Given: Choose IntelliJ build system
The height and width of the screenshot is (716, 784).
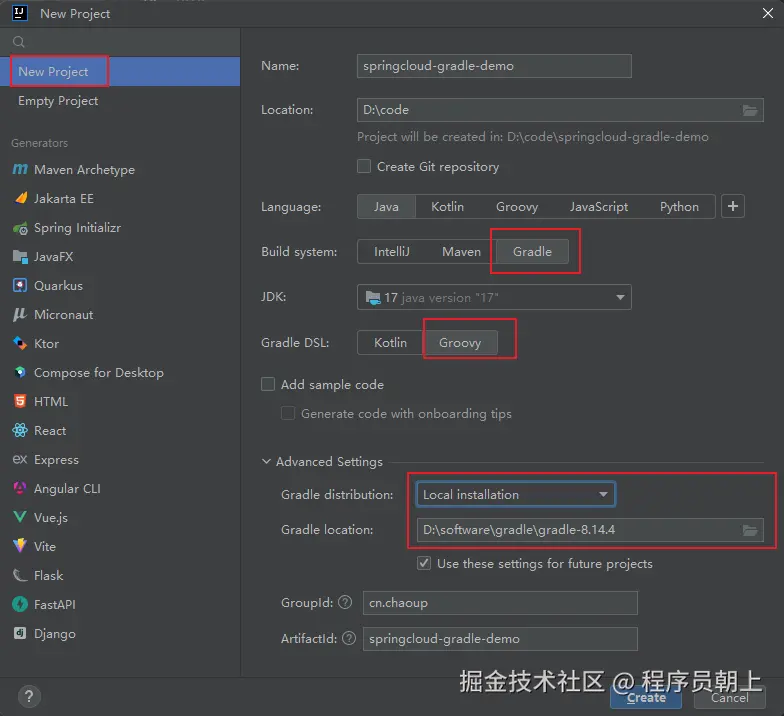Looking at the screenshot, I should point(392,252).
